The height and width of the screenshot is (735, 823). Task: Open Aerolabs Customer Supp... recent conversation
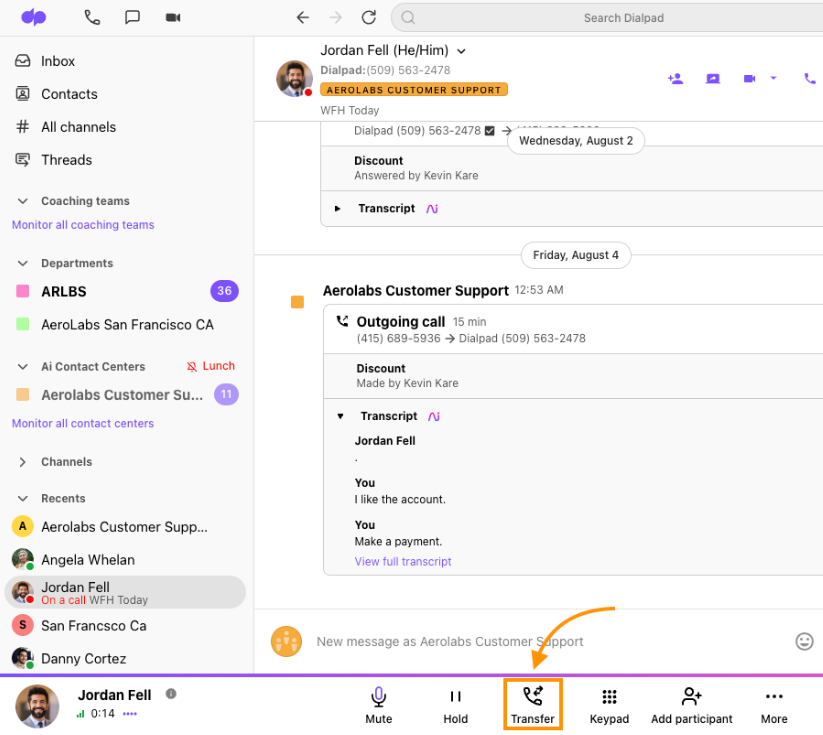click(x=125, y=527)
